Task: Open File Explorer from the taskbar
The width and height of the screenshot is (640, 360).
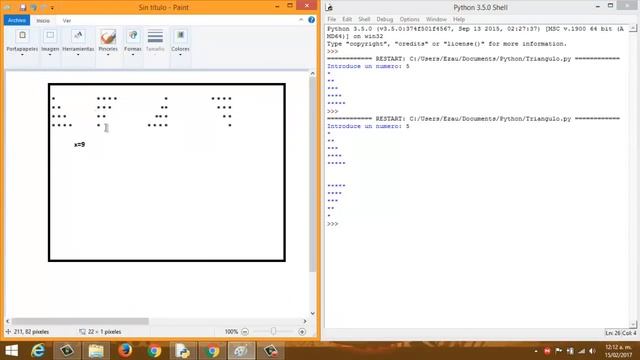Action: pos(96,351)
